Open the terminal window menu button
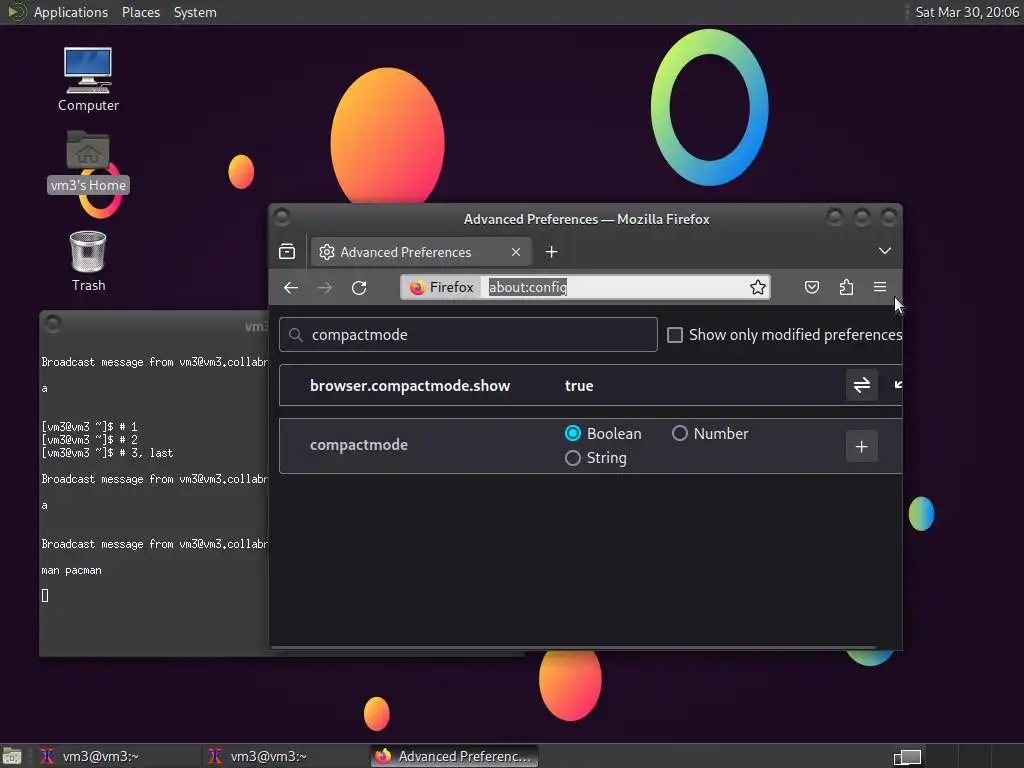Viewport: 1024px width, 768px height. (53, 324)
